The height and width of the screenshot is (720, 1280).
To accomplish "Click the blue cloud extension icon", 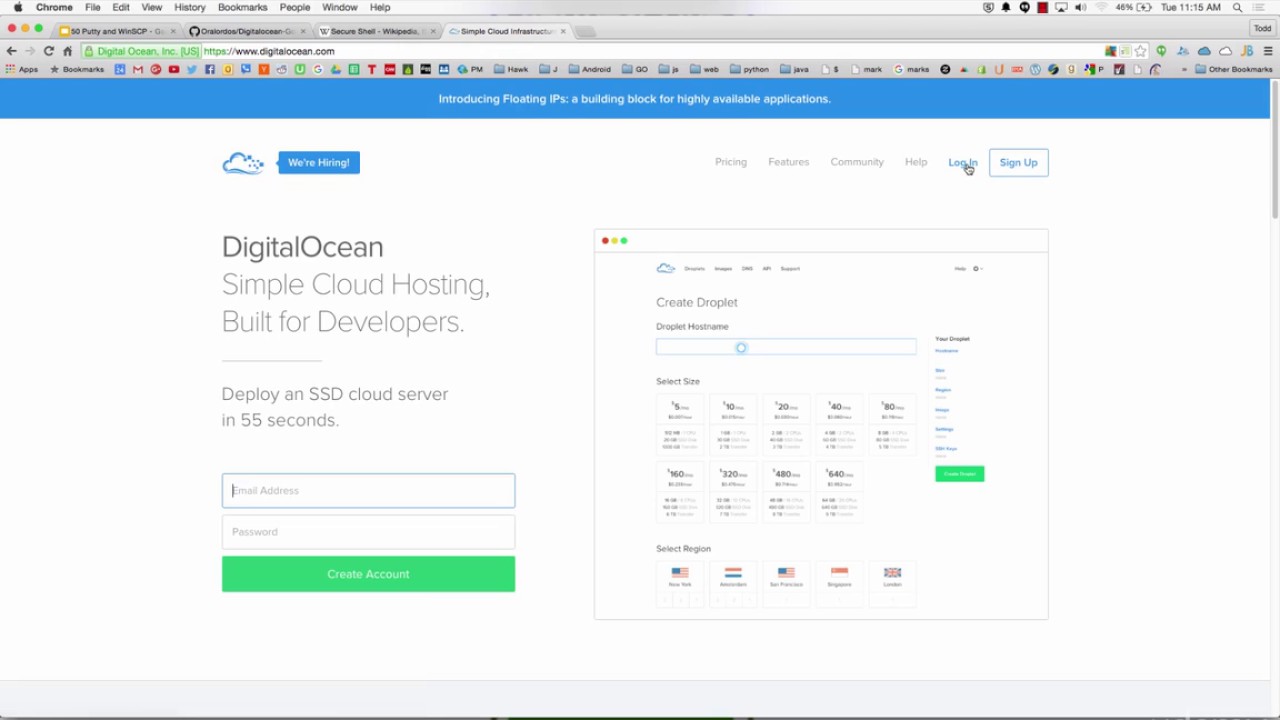I will [1204, 51].
